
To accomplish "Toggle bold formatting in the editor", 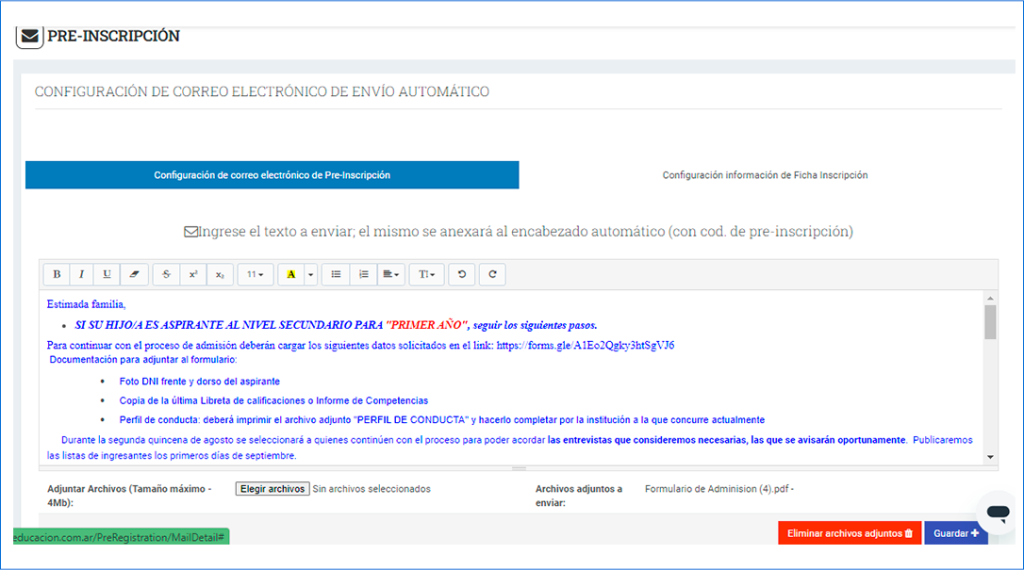I will [56, 274].
